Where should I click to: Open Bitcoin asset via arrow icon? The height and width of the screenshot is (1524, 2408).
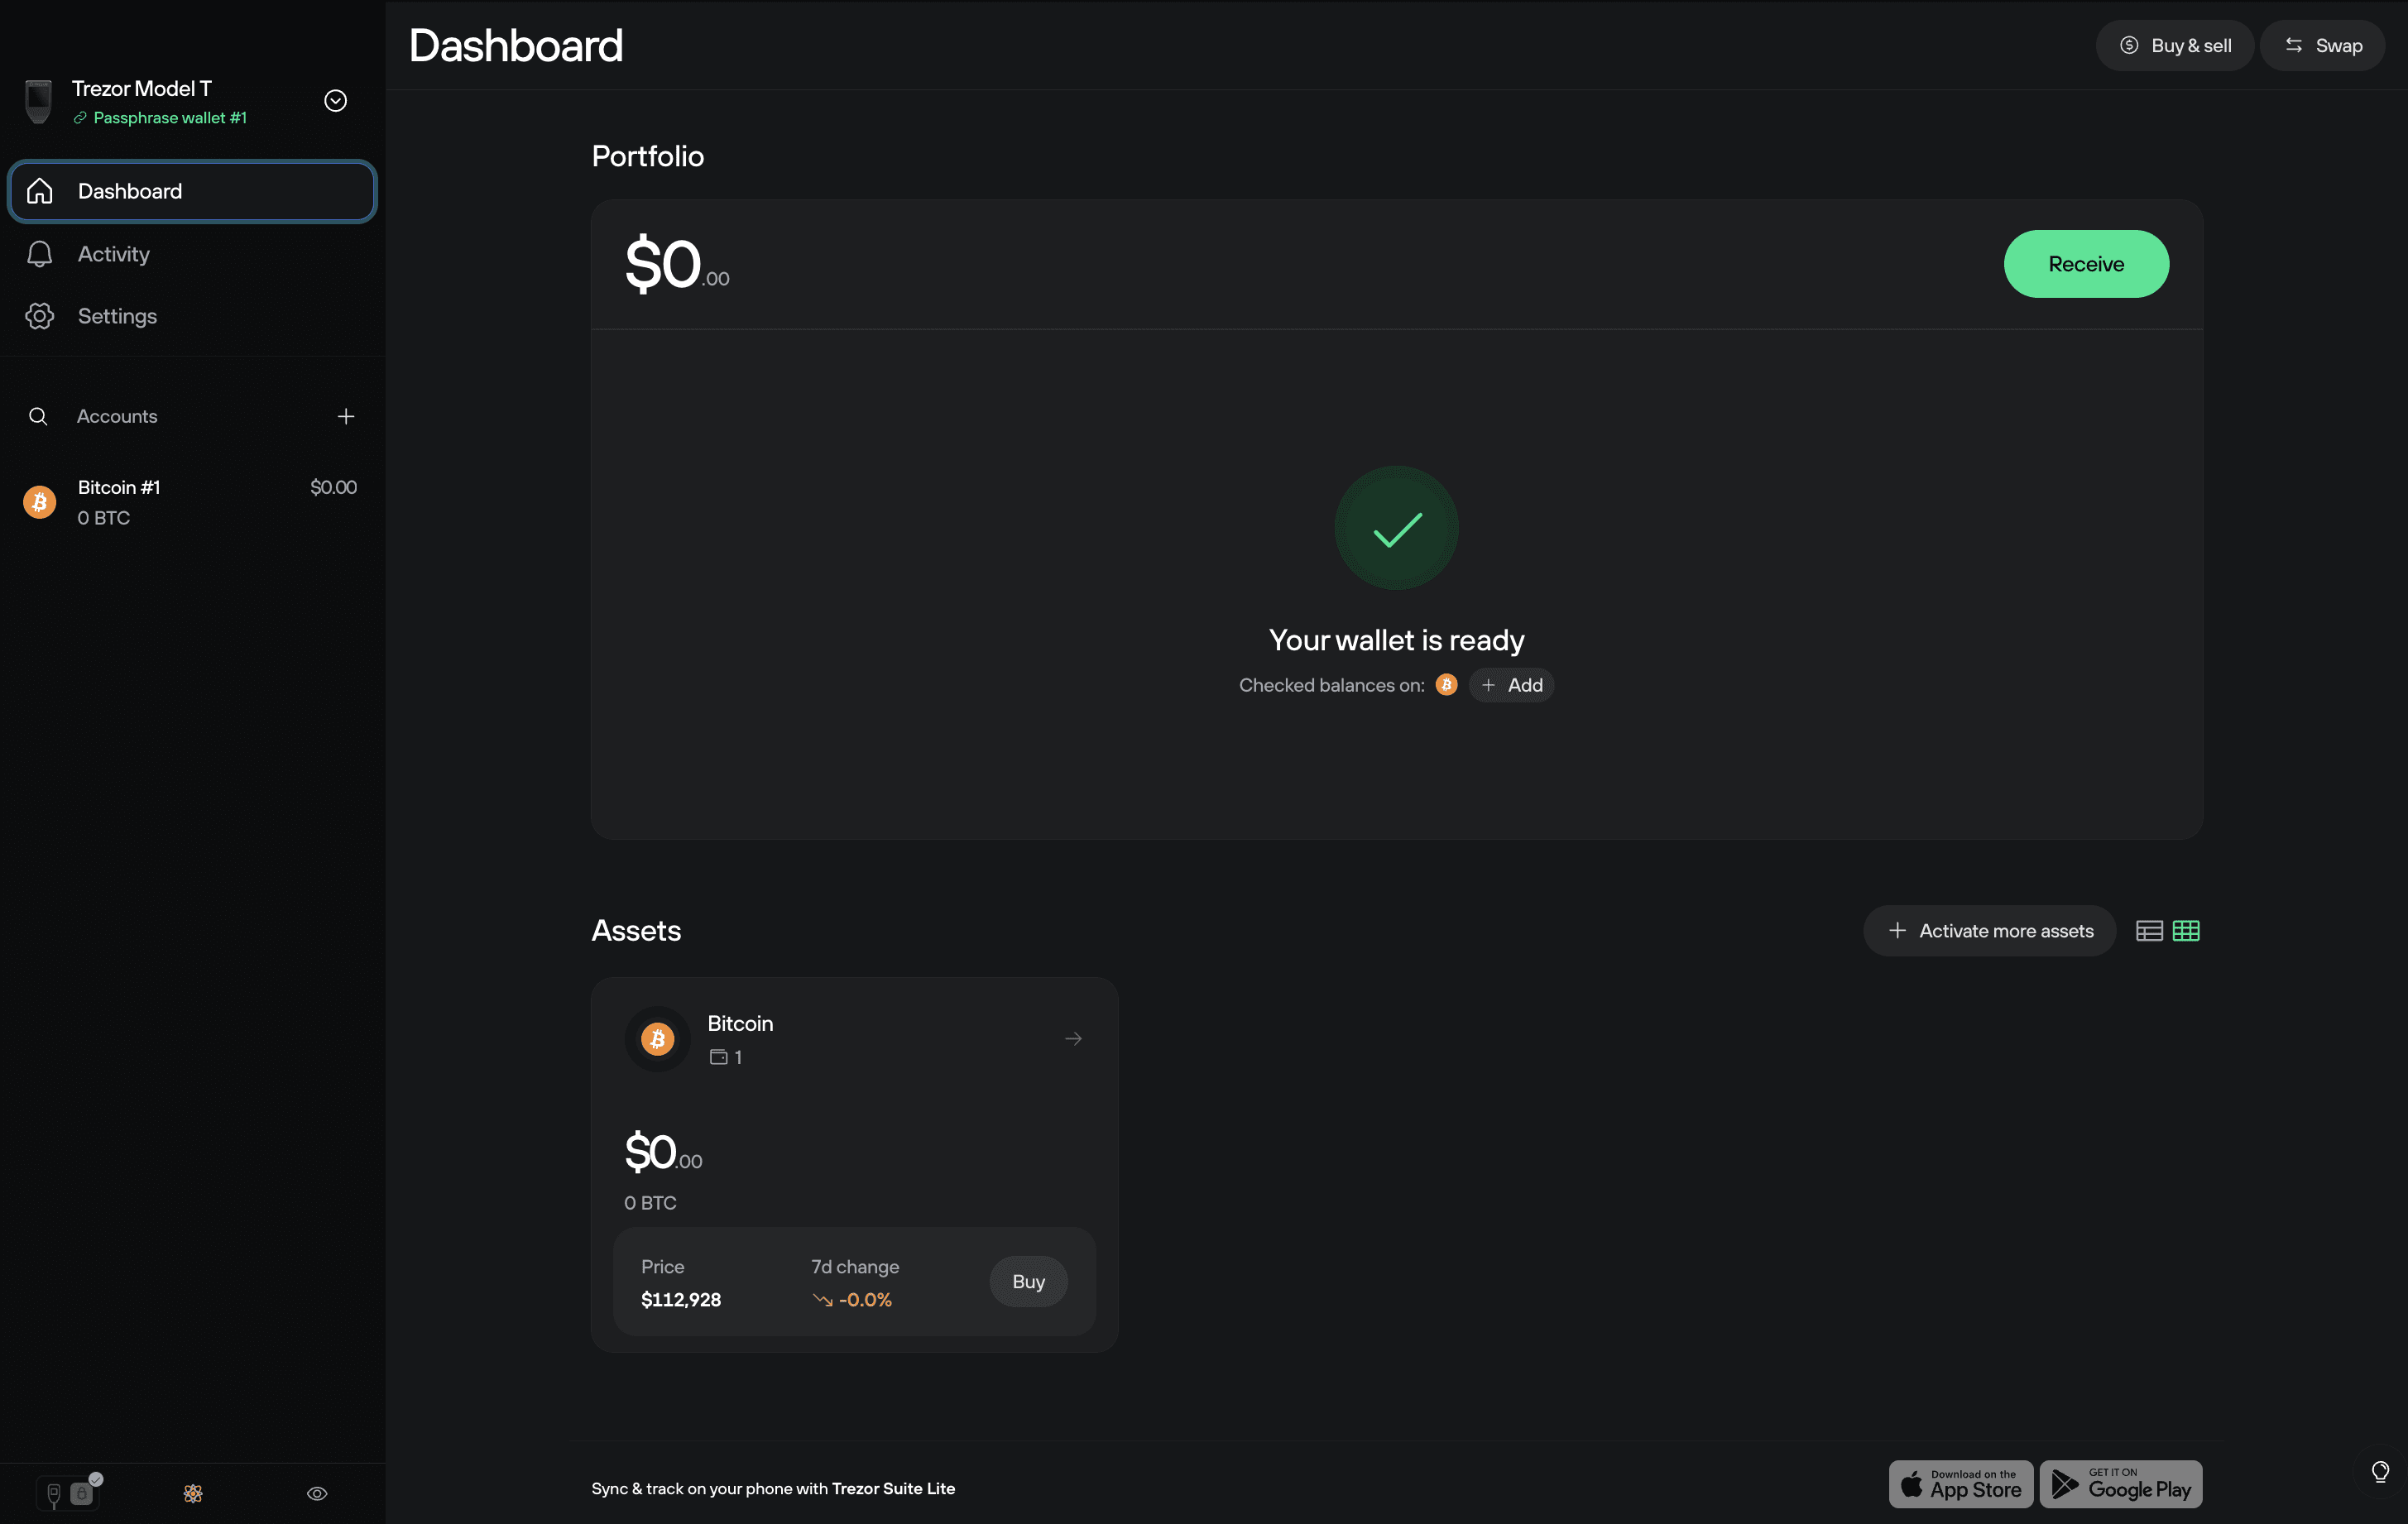[1073, 1039]
